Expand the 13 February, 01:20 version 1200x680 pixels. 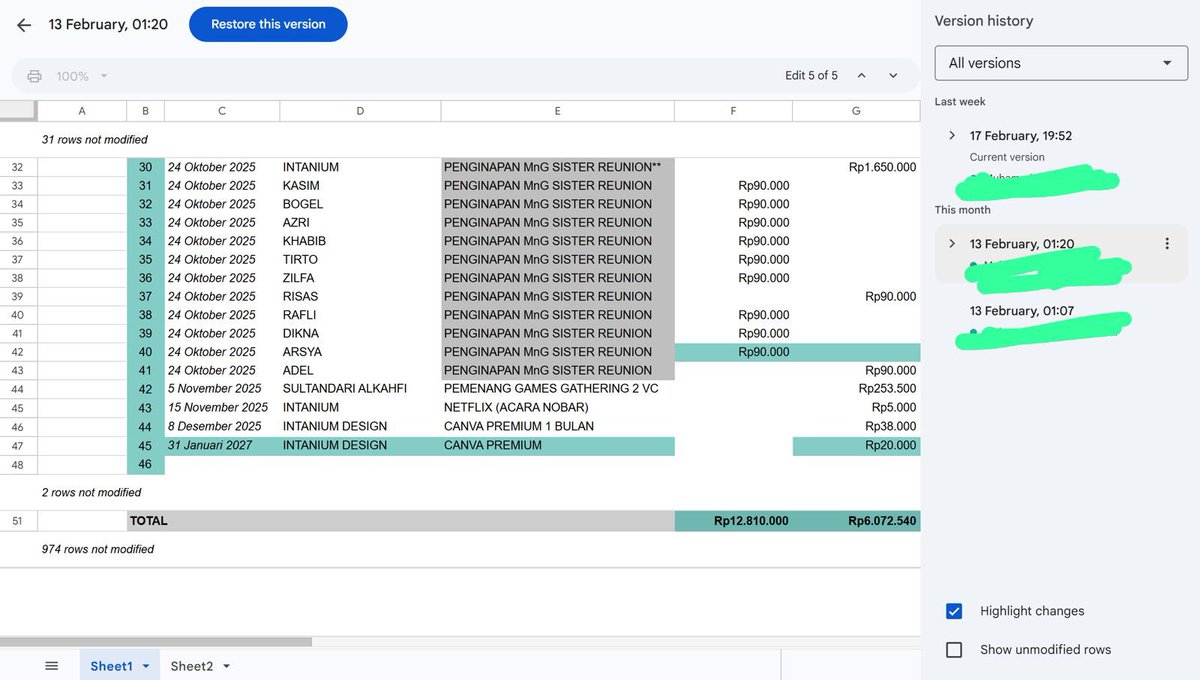pyautogui.click(x=952, y=244)
